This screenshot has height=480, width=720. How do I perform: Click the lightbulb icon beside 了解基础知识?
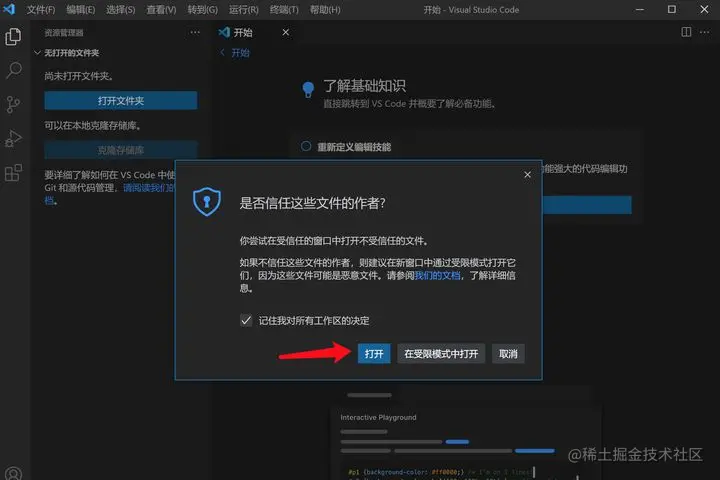tap(308, 89)
